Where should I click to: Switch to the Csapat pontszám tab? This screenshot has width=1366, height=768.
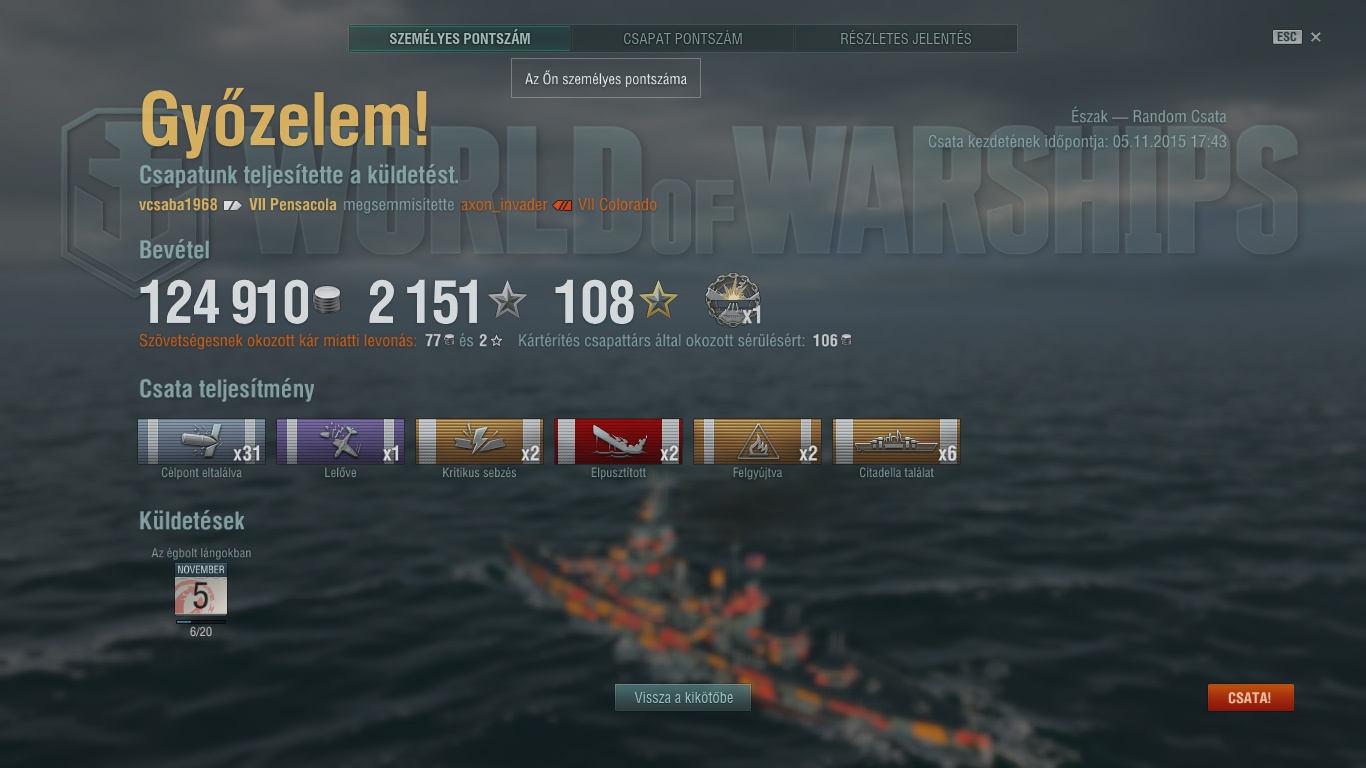[x=683, y=39]
